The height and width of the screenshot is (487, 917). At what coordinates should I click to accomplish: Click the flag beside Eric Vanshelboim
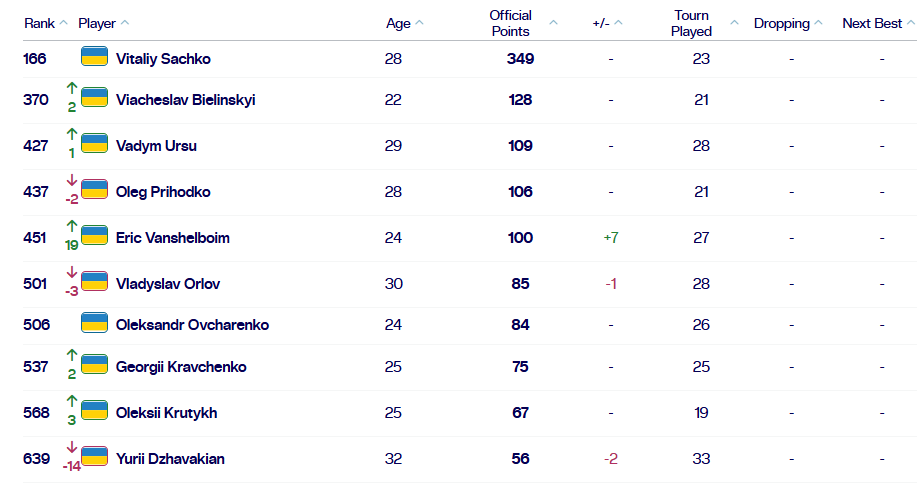[x=94, y=237]
